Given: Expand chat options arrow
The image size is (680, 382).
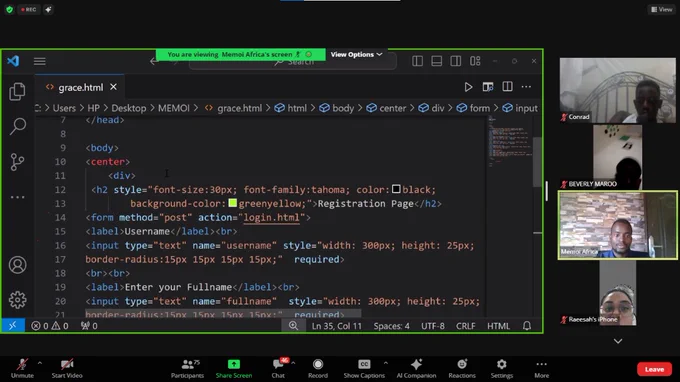Looking at the screenshot, I should point(293,363).
